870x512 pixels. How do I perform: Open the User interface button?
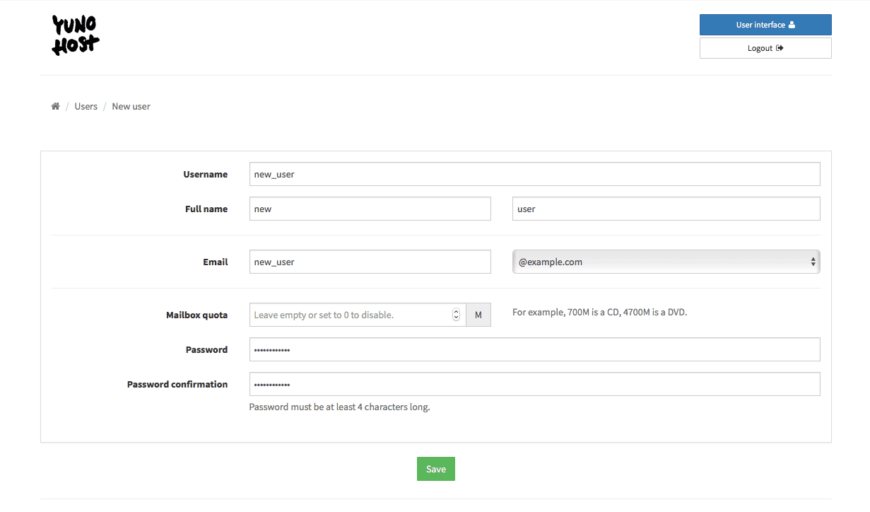(x=765, y=25)
